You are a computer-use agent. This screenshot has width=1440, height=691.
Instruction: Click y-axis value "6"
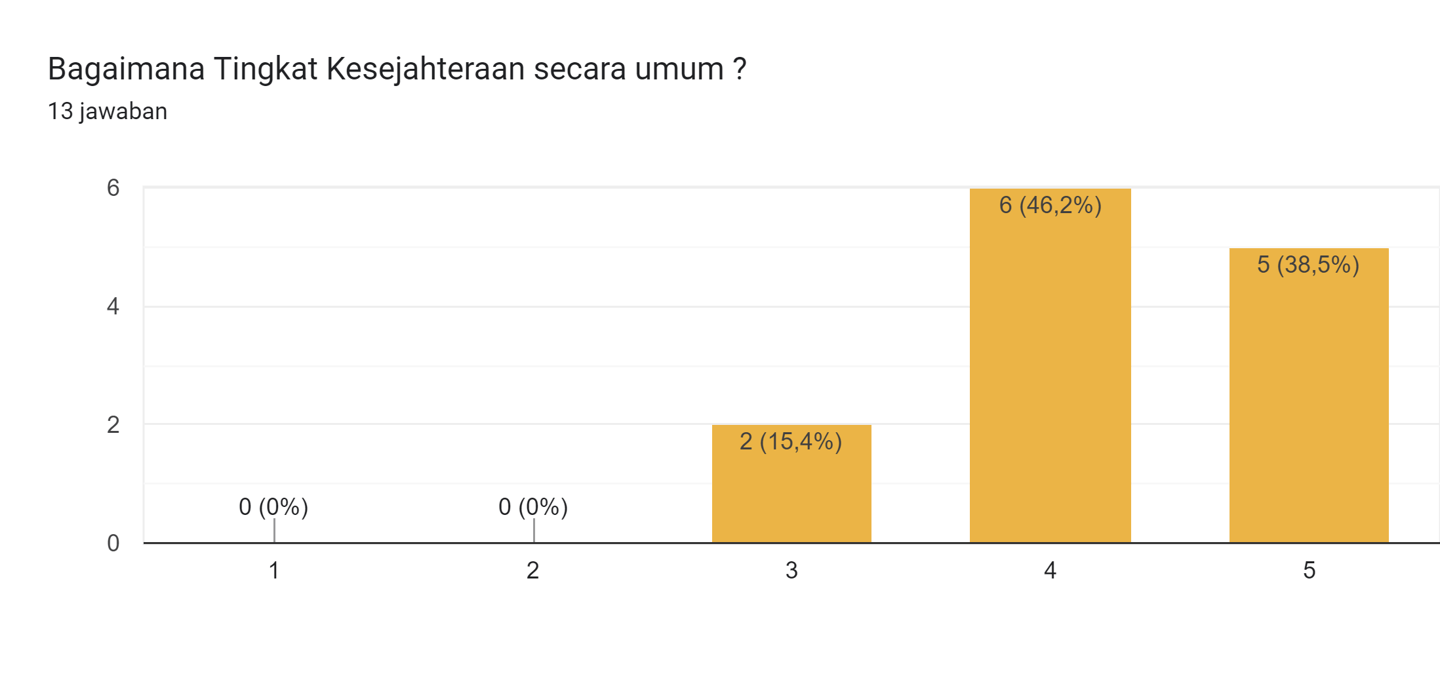pyautogui.click(x=113, y=188)
